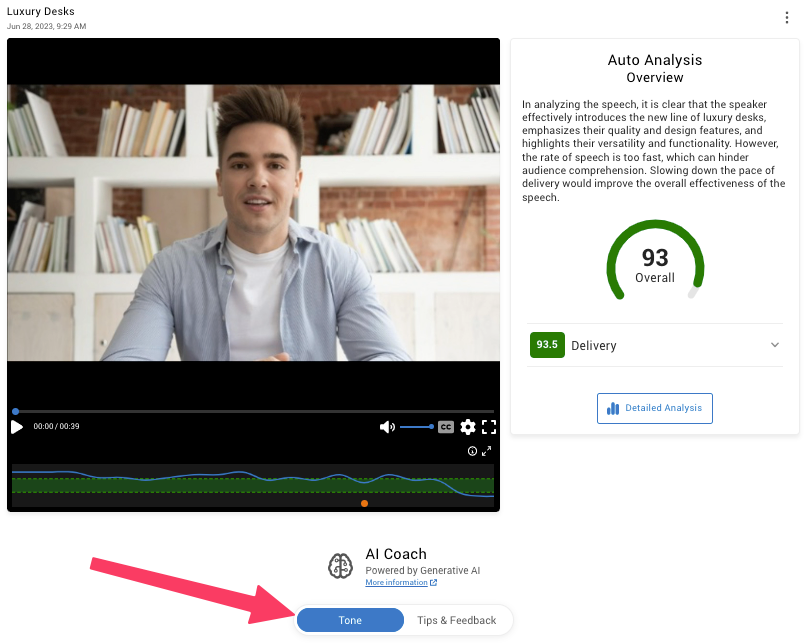Follow the More information link
The image size is (808, 644).
point(398,582)
